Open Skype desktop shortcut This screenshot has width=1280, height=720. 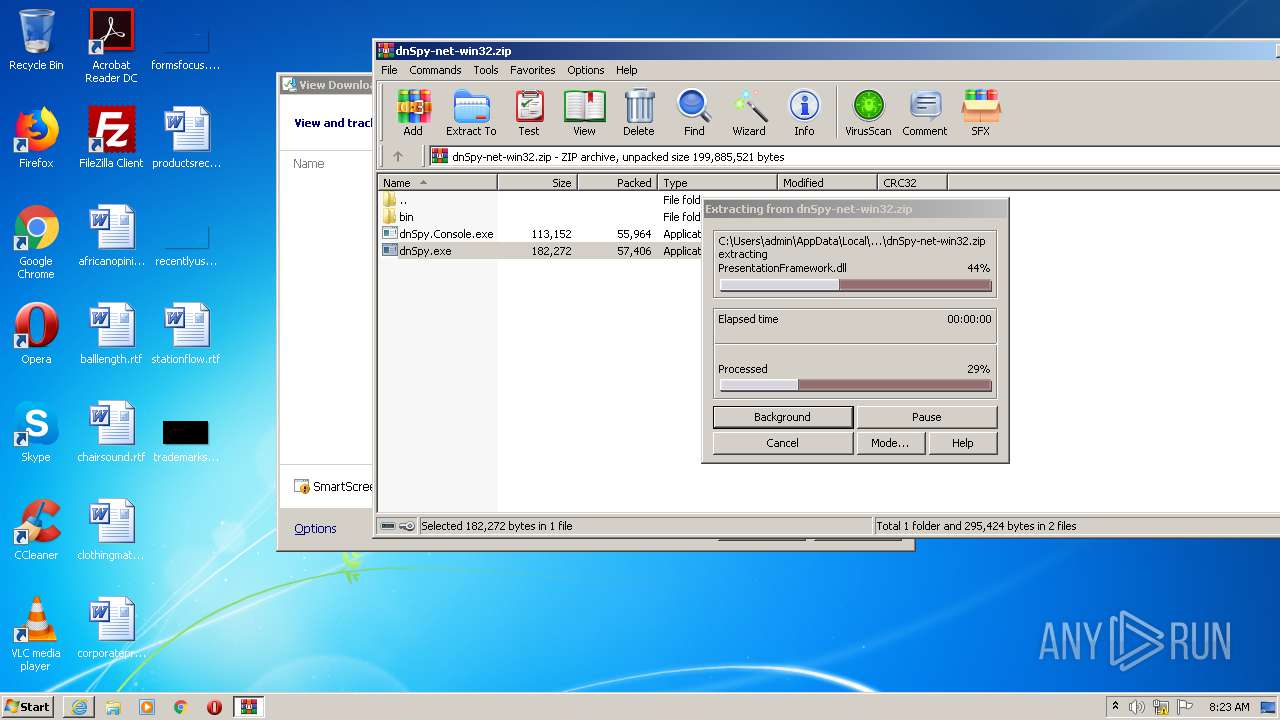pyautogui.click(x=36, y=432)
